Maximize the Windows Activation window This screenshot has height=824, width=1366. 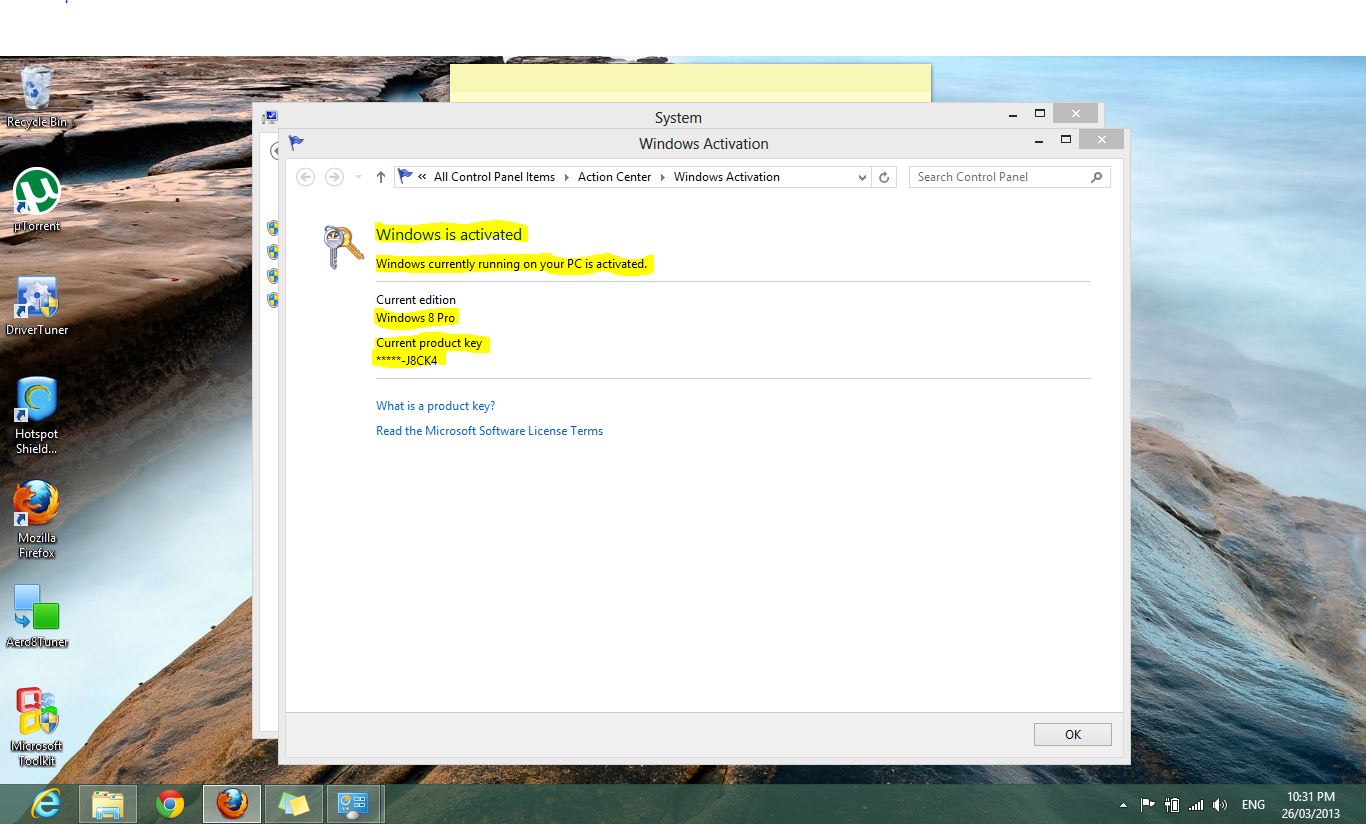1066,139
